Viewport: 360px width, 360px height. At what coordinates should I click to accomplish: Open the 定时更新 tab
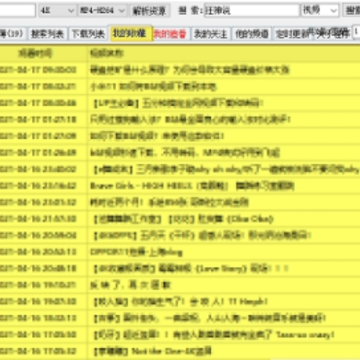pos(293,34)
